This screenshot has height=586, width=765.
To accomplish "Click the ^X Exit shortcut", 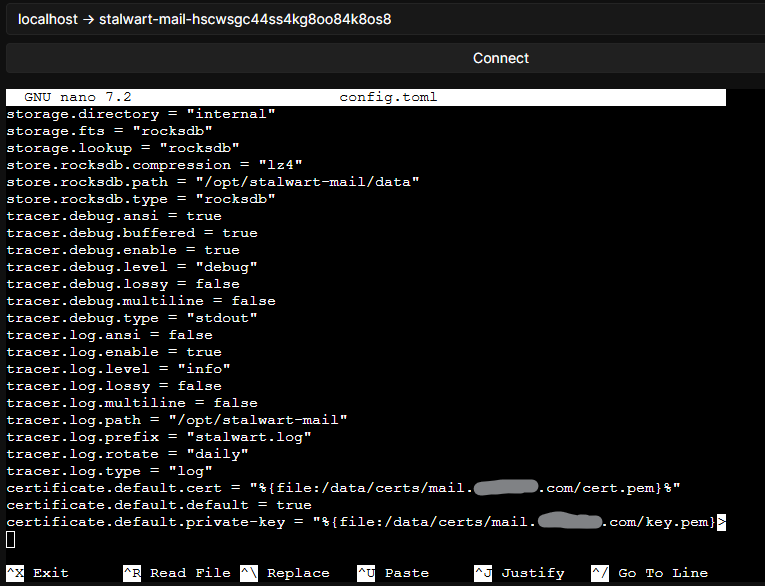I will (38, 573).
